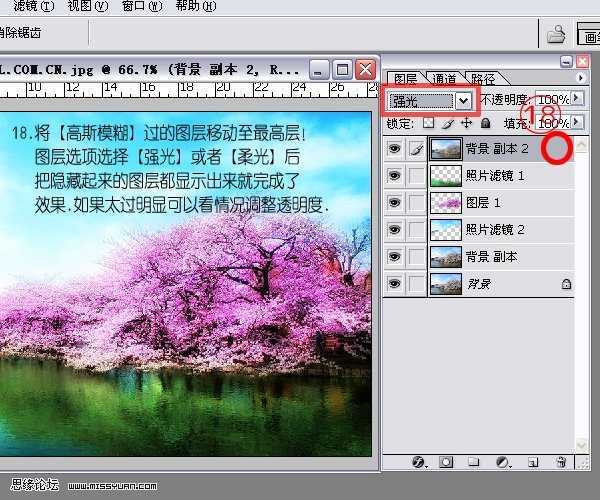Add a layer mask to the layer

click(x=446, y=462)
